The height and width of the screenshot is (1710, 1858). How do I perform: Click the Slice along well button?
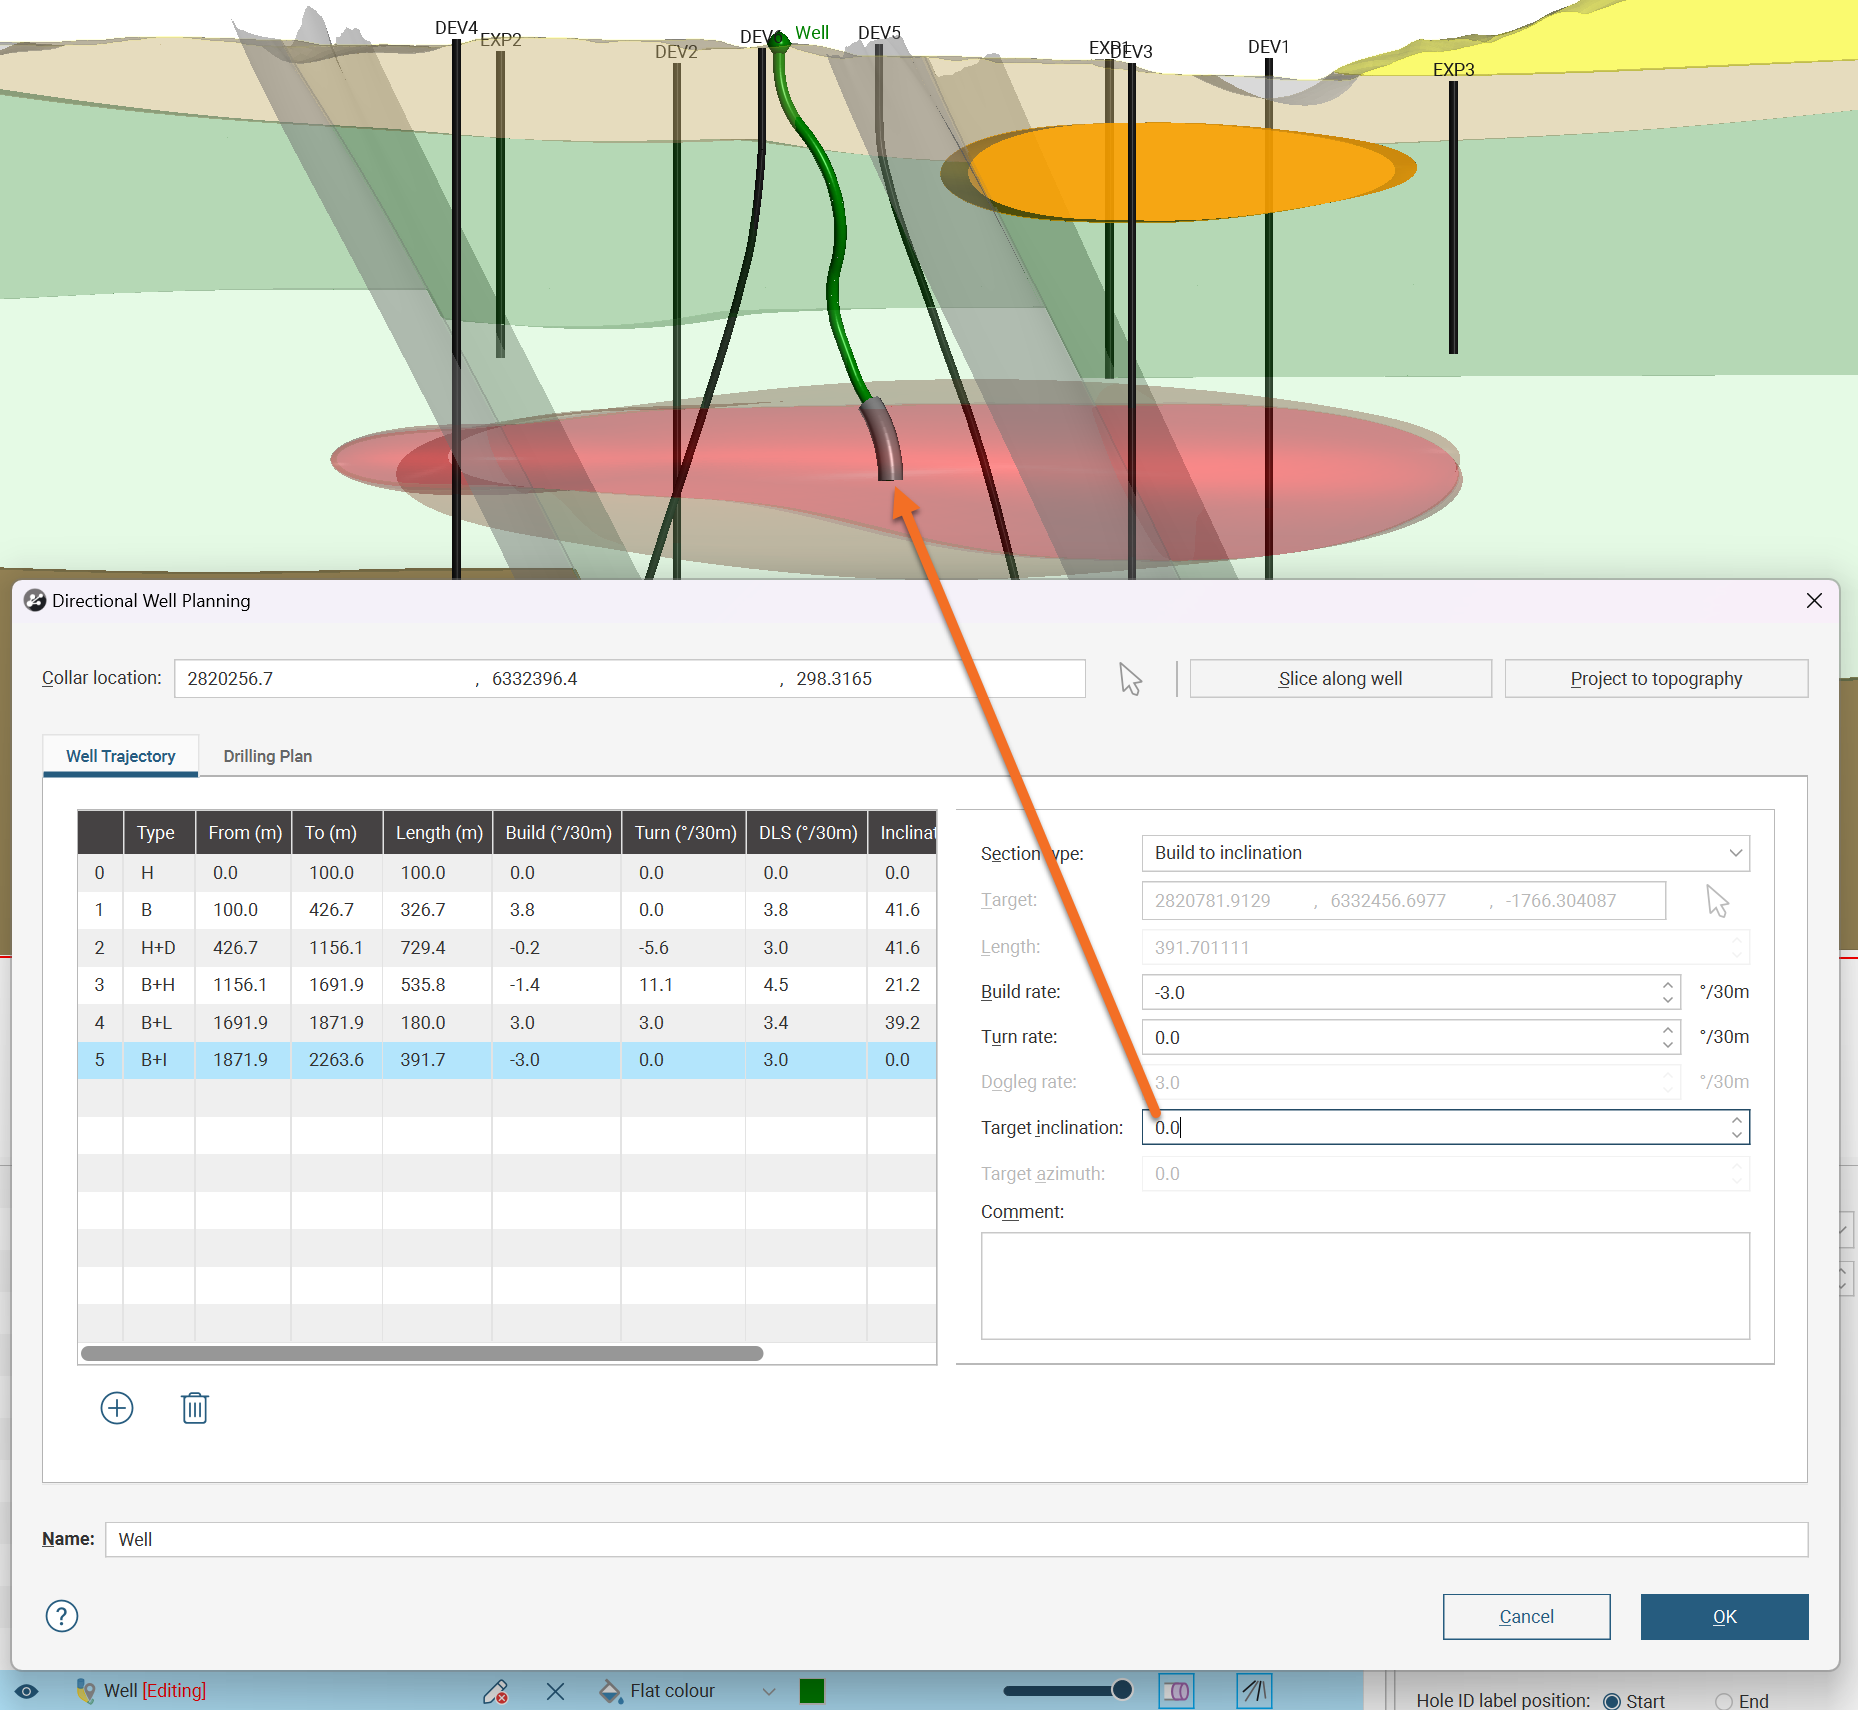(1340, 679)
